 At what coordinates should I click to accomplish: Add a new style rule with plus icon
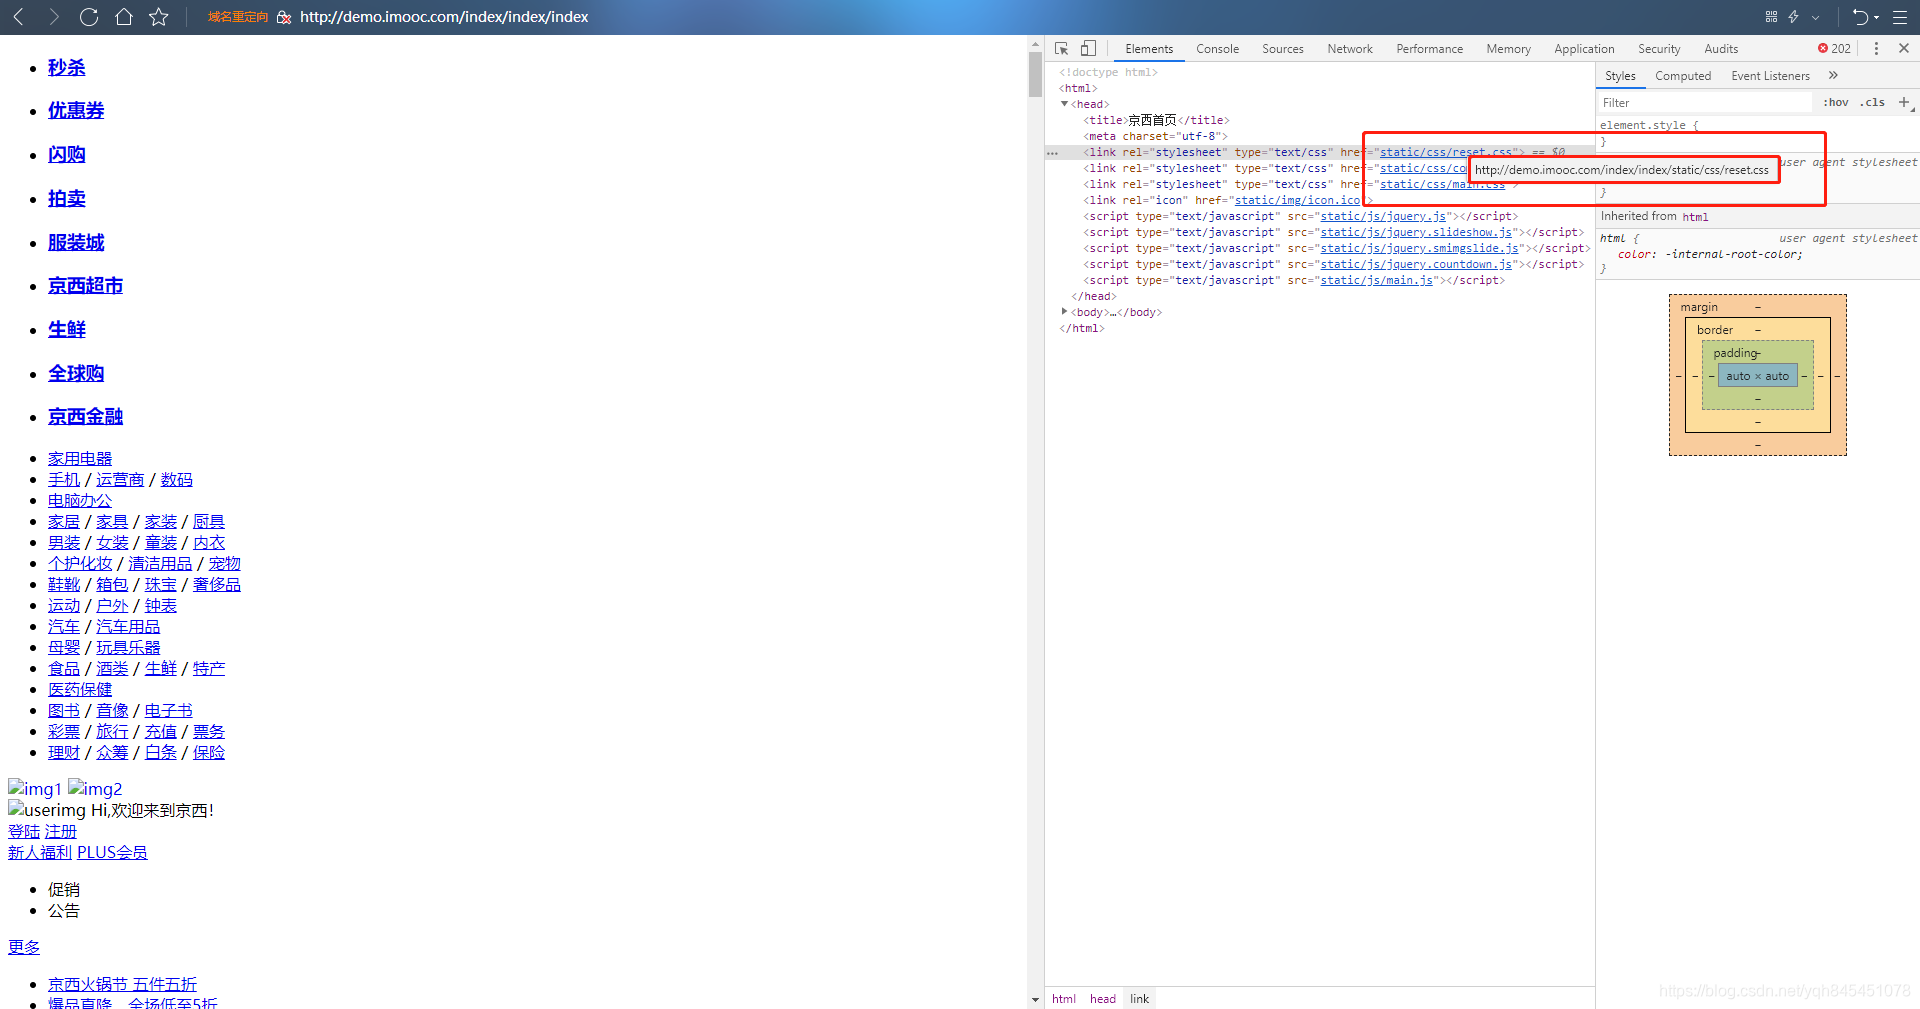pyautogui.click(x=1904, y=102)
